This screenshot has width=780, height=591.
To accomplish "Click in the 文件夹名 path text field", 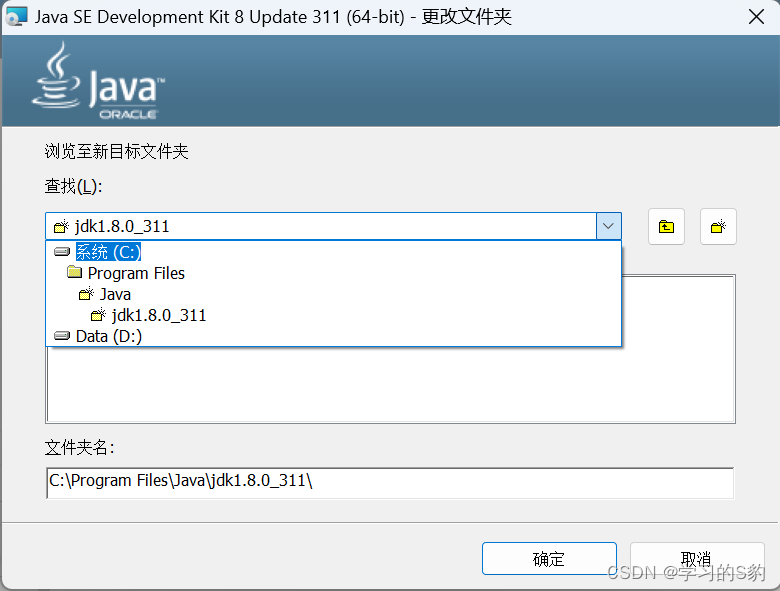I will [x=390, y=481].
